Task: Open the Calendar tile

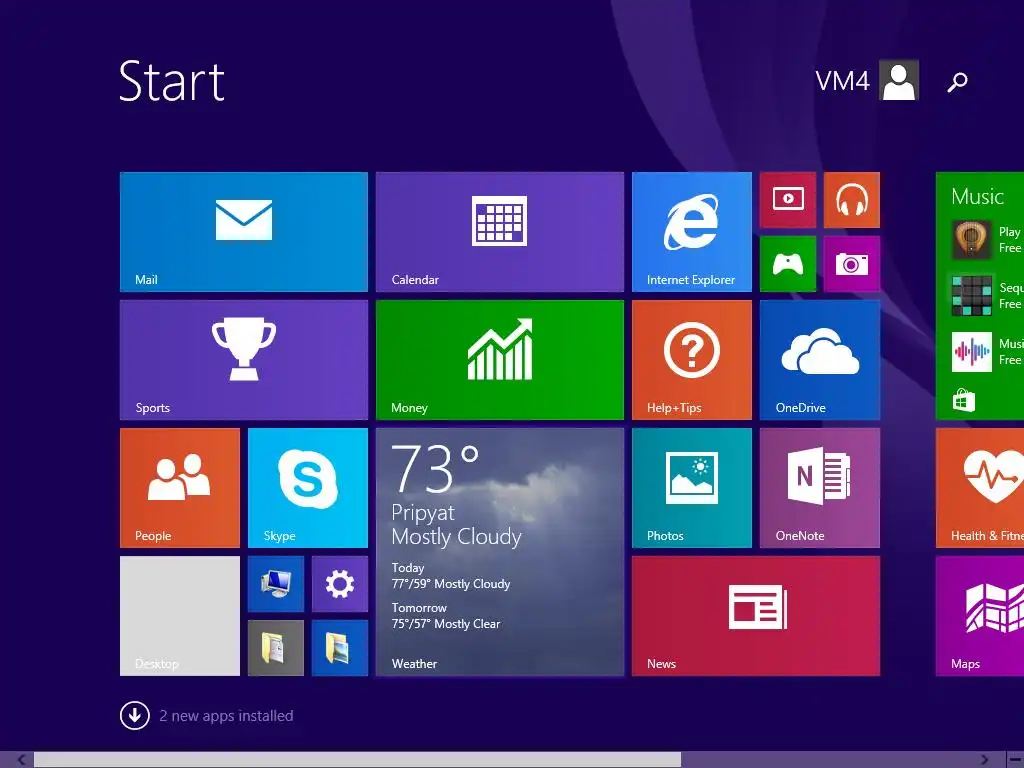Action: pos(500,232)
